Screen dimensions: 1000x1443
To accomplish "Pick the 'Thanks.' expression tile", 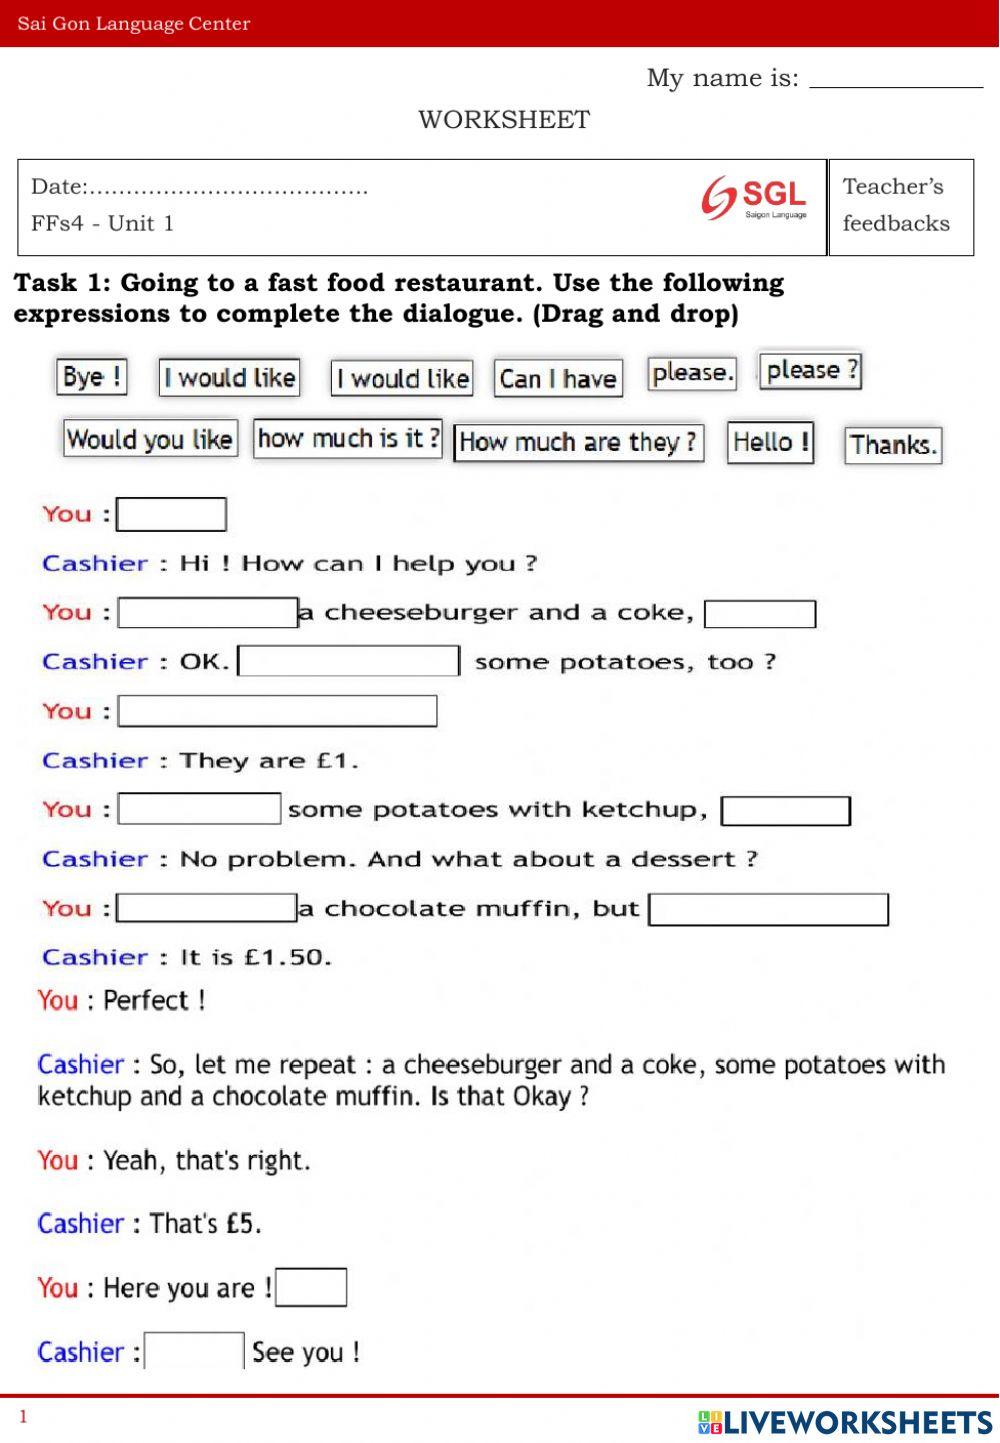I will [894, 445].
